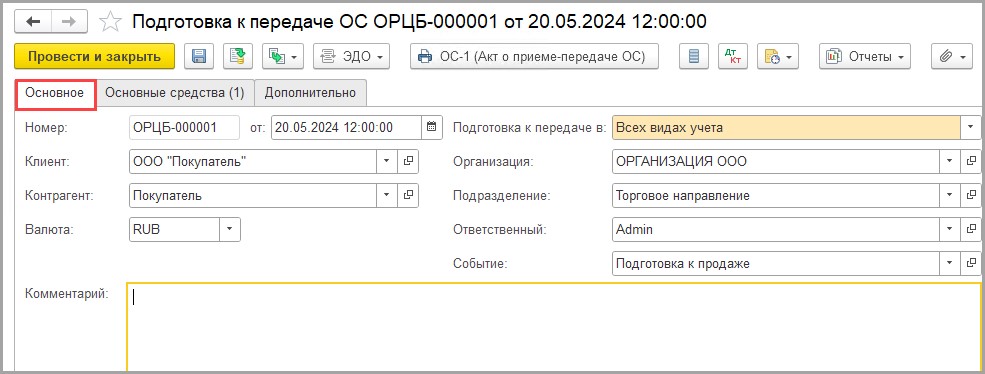Open attached files paperclip menu
Screen dimensions: 985x374
pyautogui.click(x=952, y=57)
